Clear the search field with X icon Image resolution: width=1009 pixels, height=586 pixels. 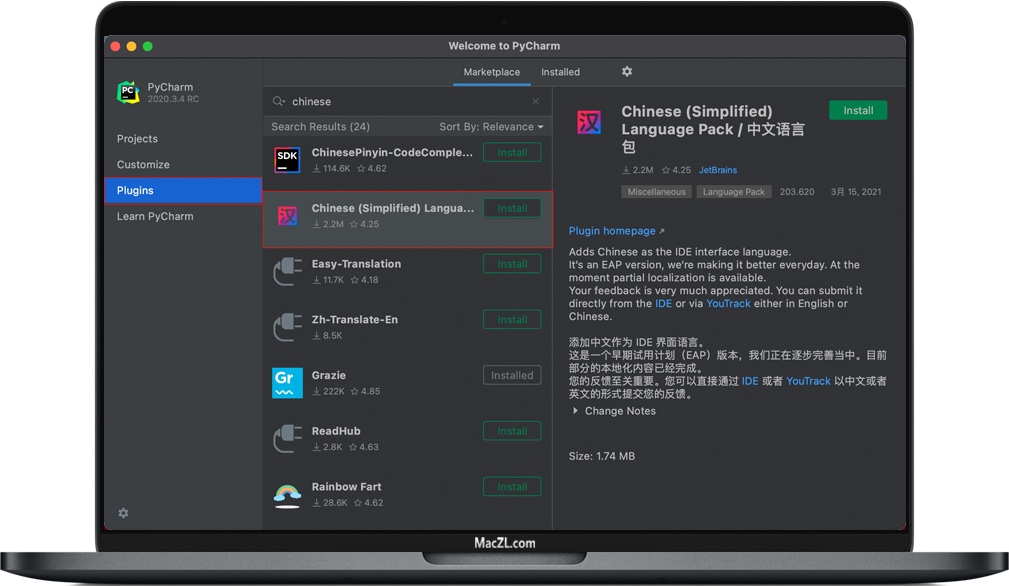(535, 101)
